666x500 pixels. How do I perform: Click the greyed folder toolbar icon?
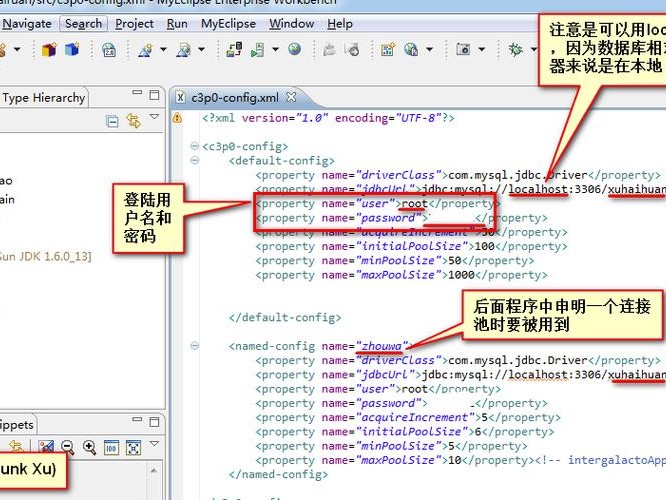(x=330, y=50)
